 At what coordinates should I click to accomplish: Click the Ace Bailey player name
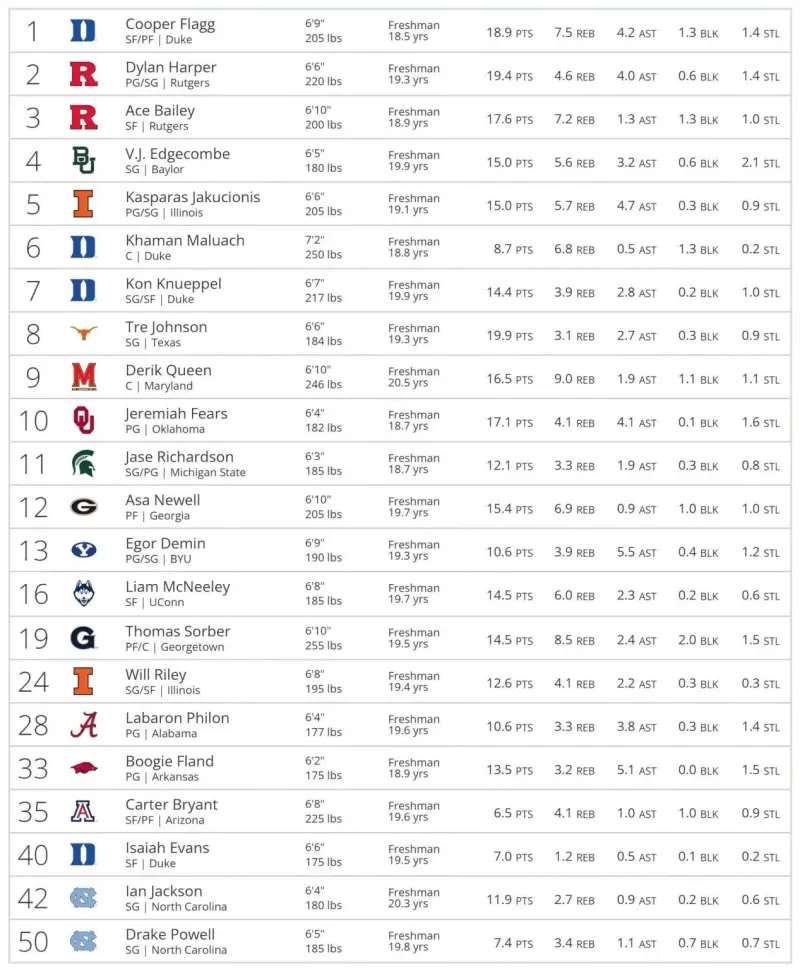pos(160,110)
